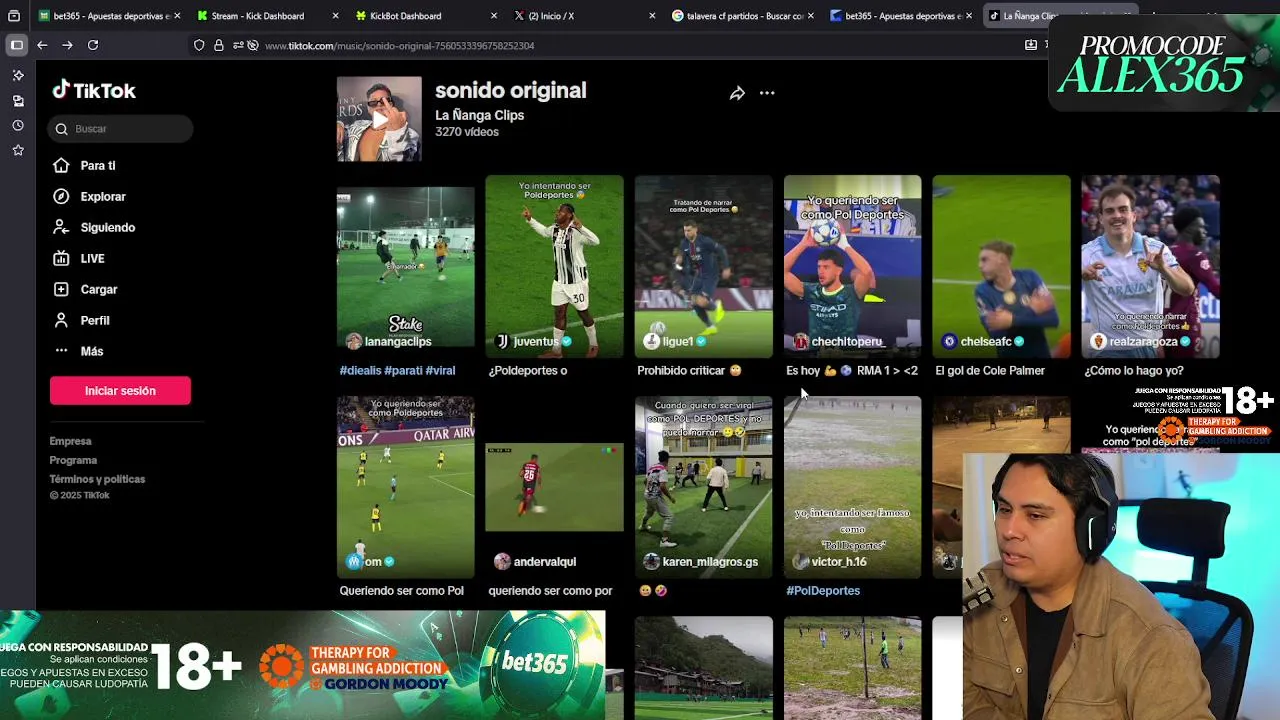The height and width of the screenshot is (720, 1280).
Task: Open the Empresa footer link
Action: tap(70, 441)
